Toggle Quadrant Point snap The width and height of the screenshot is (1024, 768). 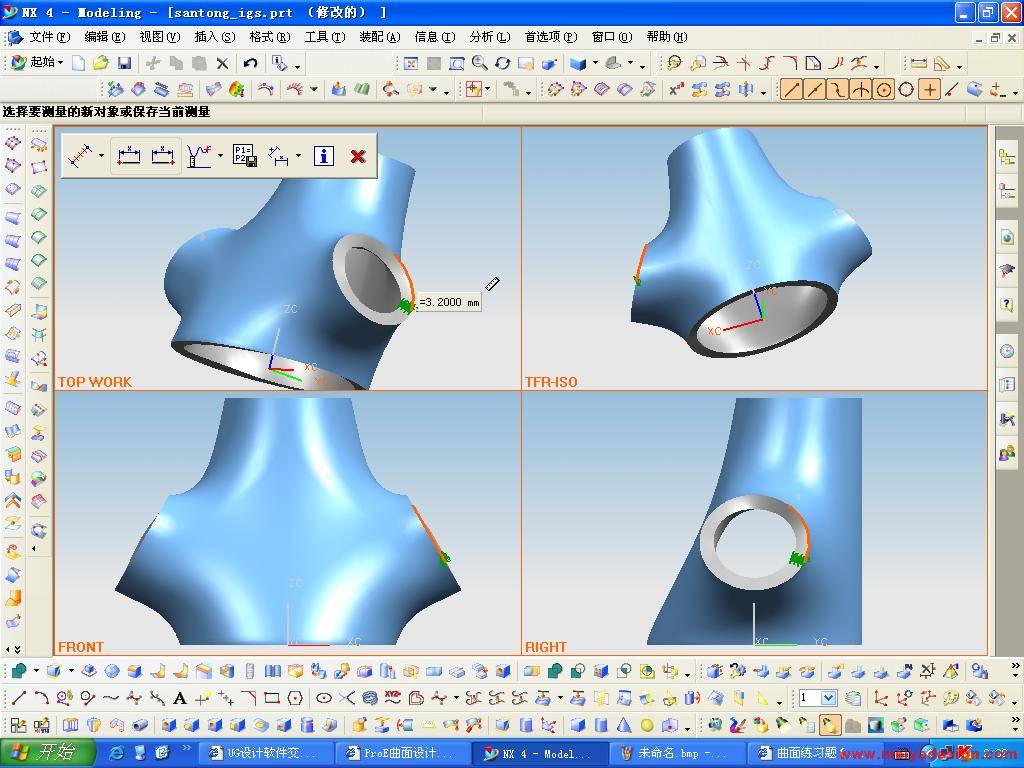906,89
